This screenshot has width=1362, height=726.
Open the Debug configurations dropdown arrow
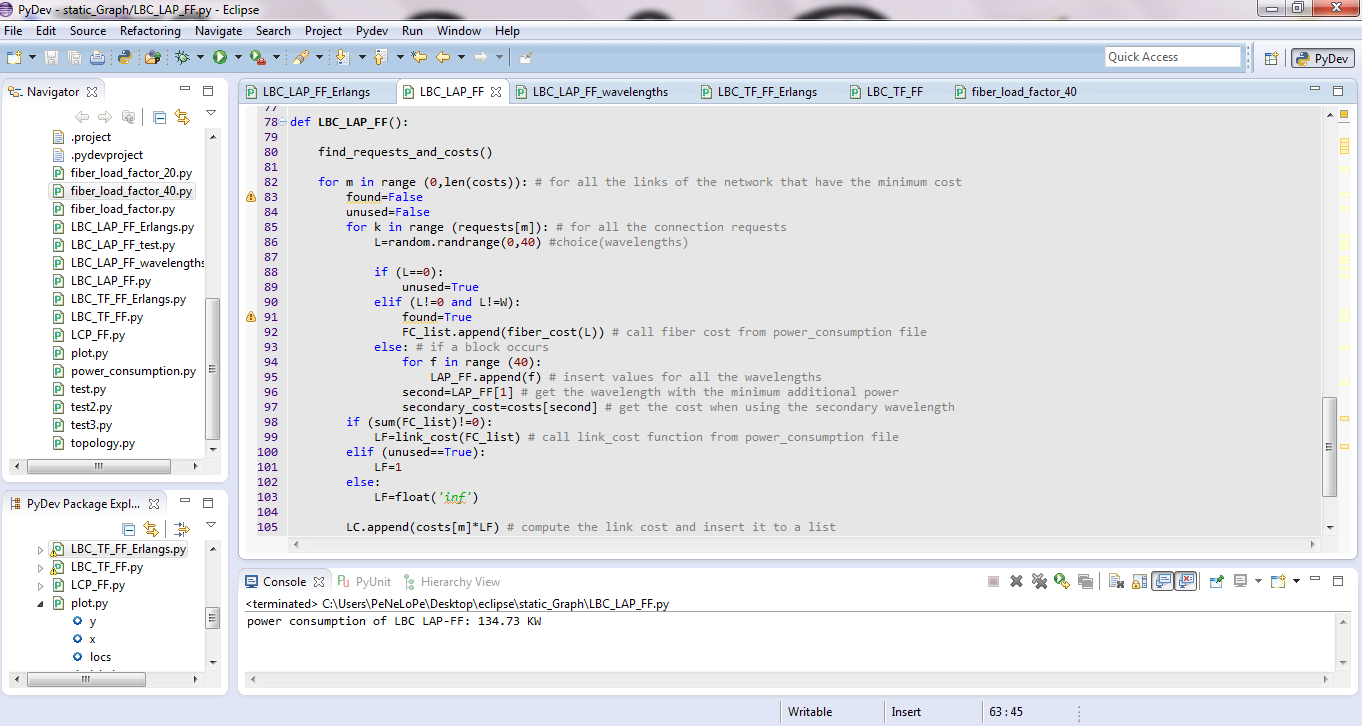point(200,57)
